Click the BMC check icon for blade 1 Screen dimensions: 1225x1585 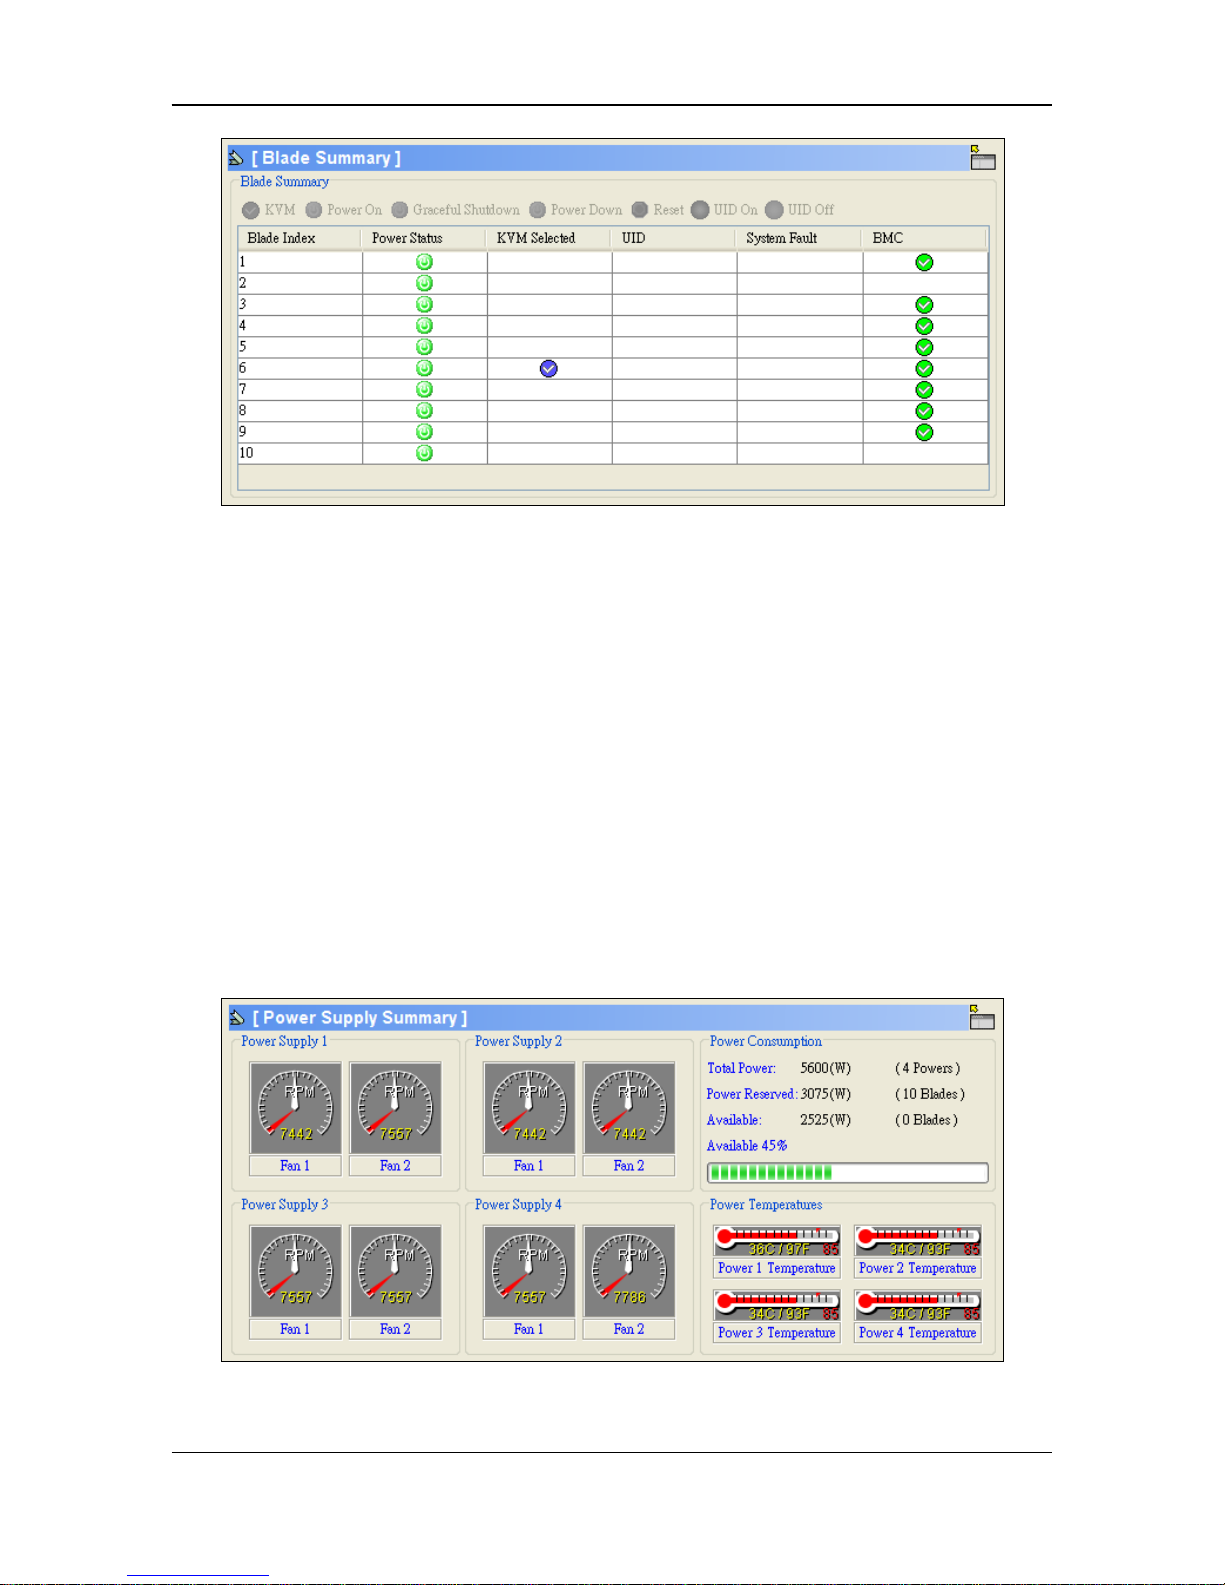click(924, 262)
